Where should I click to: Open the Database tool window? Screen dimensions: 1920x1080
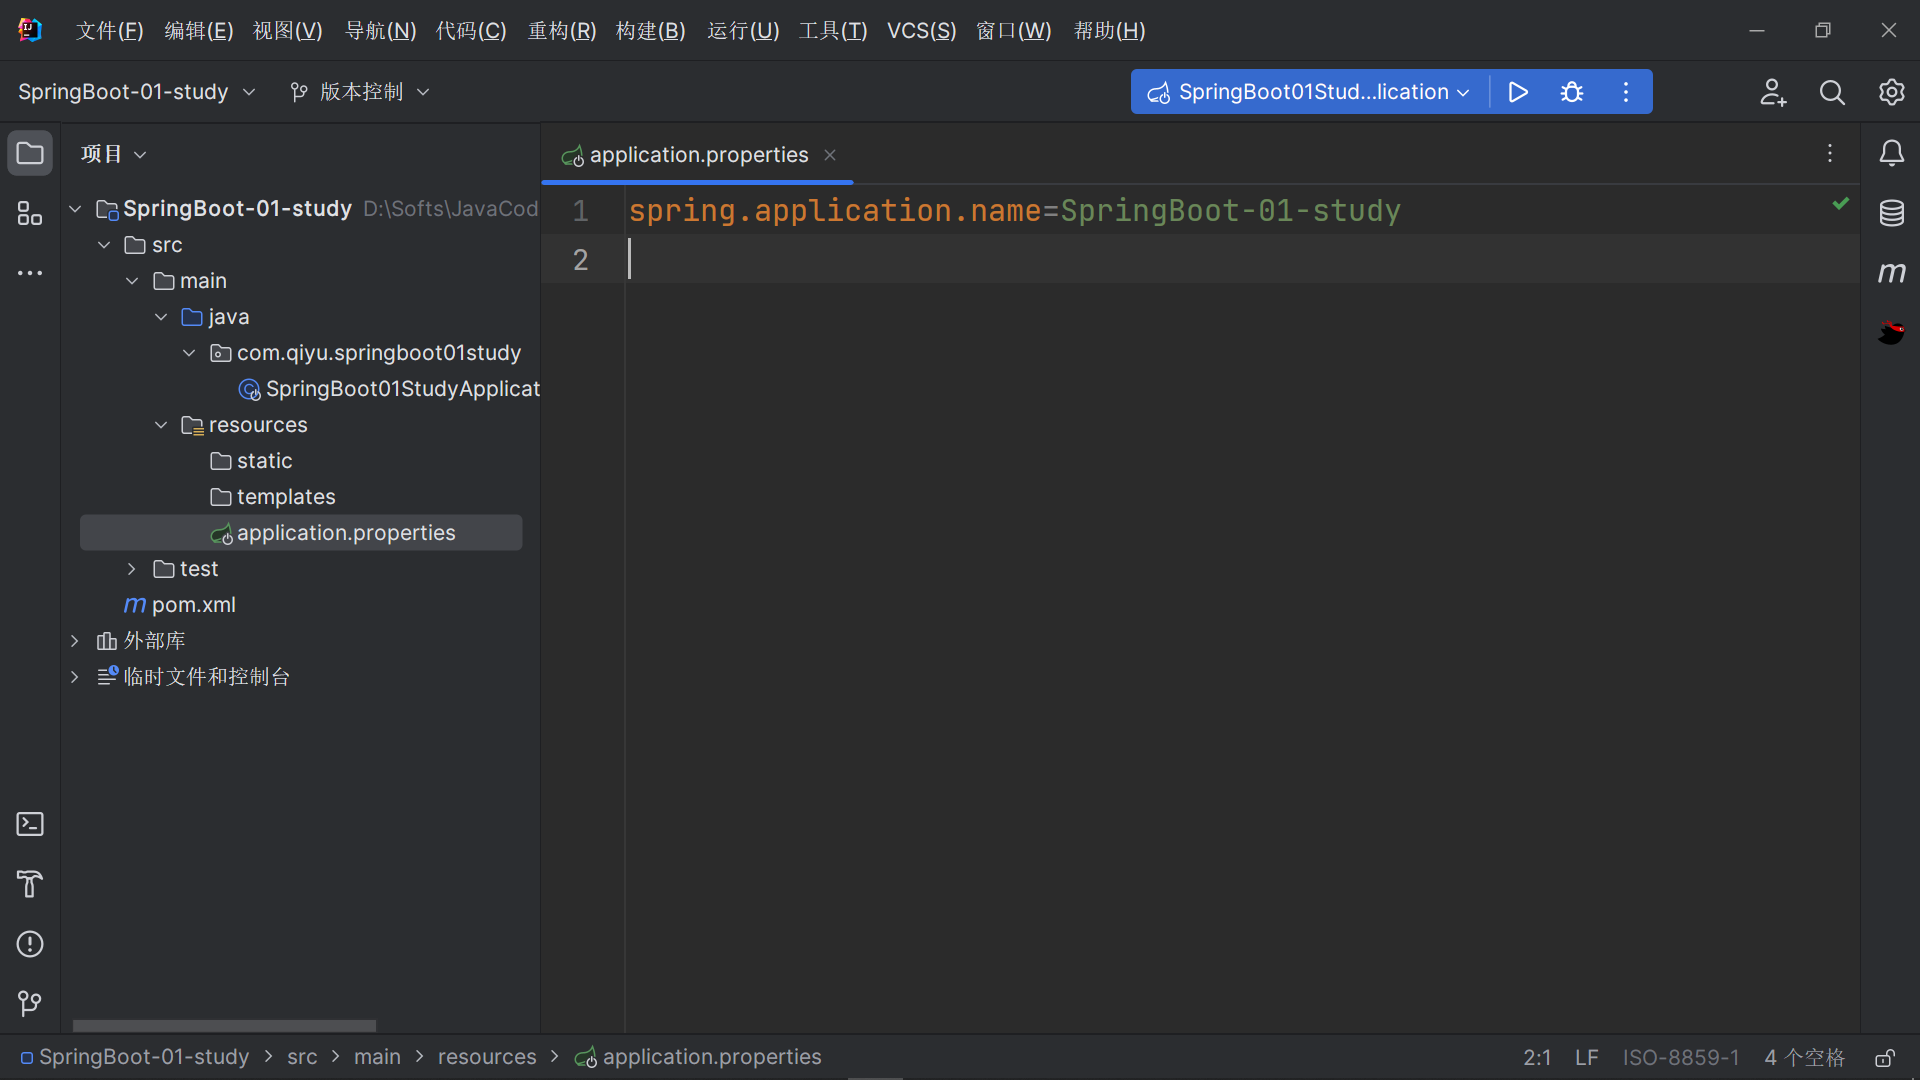pyautogui.click(x=1892, y=213)
